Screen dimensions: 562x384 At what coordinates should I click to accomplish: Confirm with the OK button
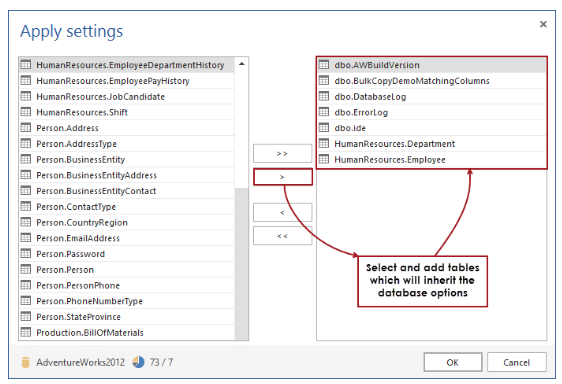tap(453, 362)
